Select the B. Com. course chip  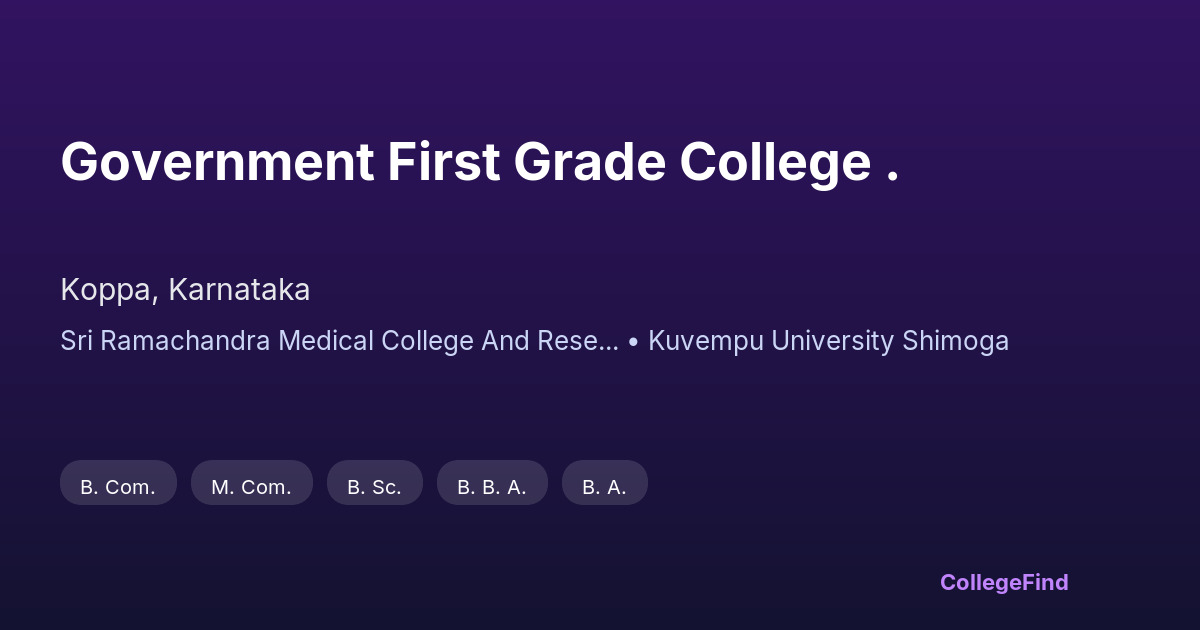point(118,487)
